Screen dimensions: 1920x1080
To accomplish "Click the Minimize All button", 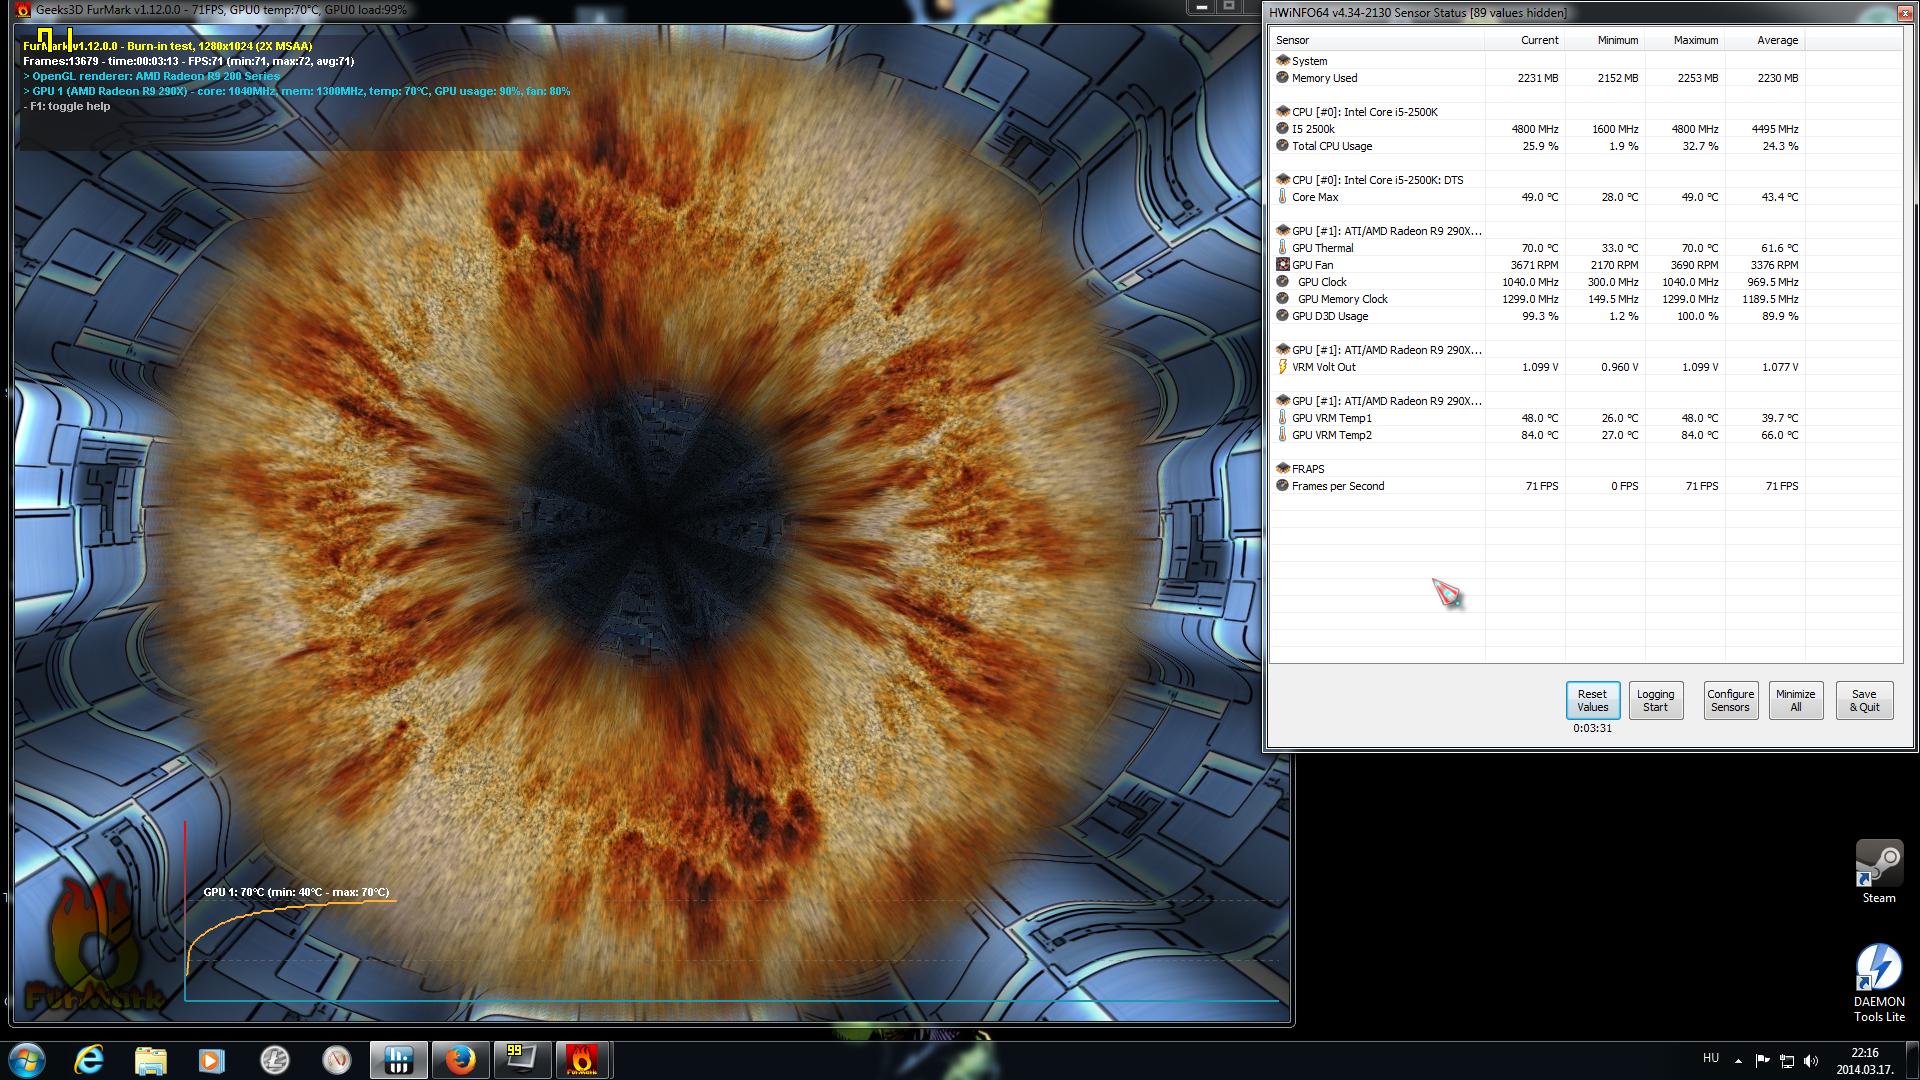I will point(1796,700).
